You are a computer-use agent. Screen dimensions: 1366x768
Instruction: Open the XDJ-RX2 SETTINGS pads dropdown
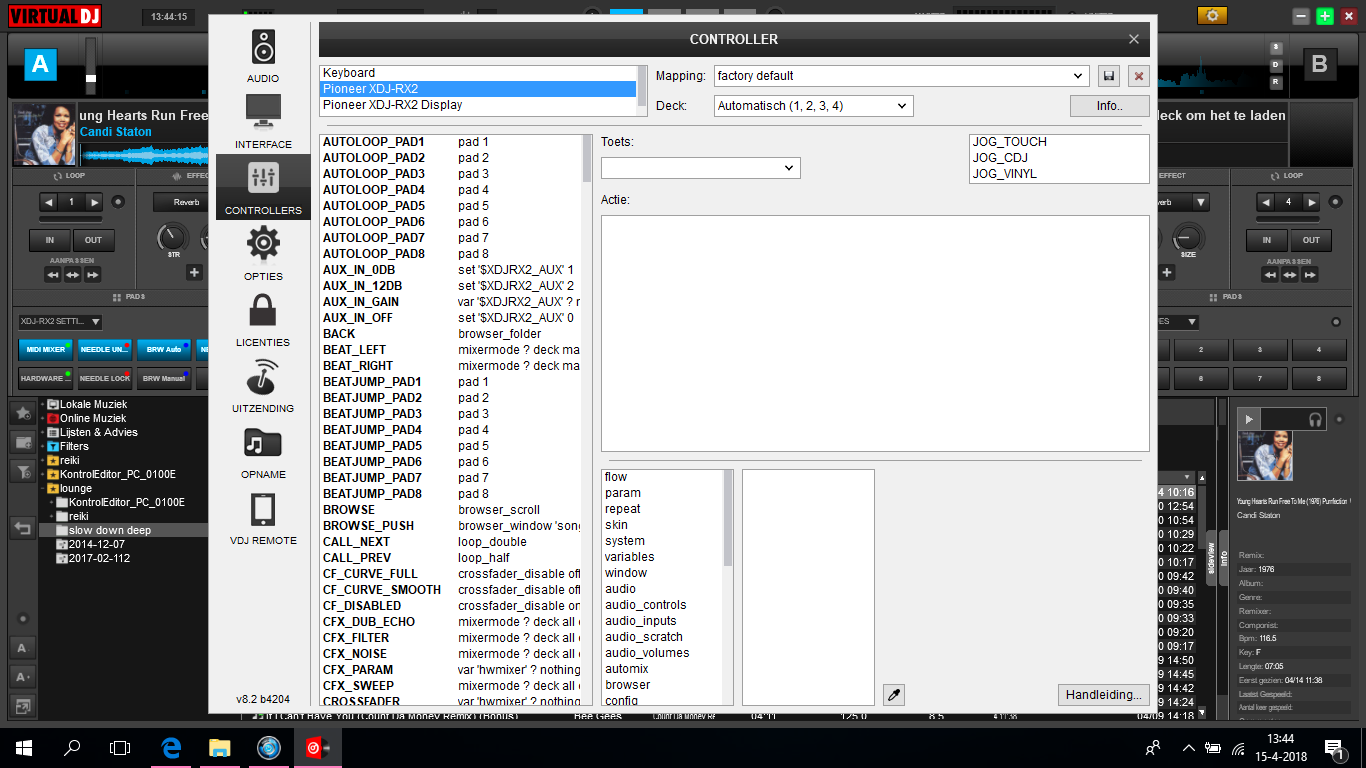pos(60,322)
